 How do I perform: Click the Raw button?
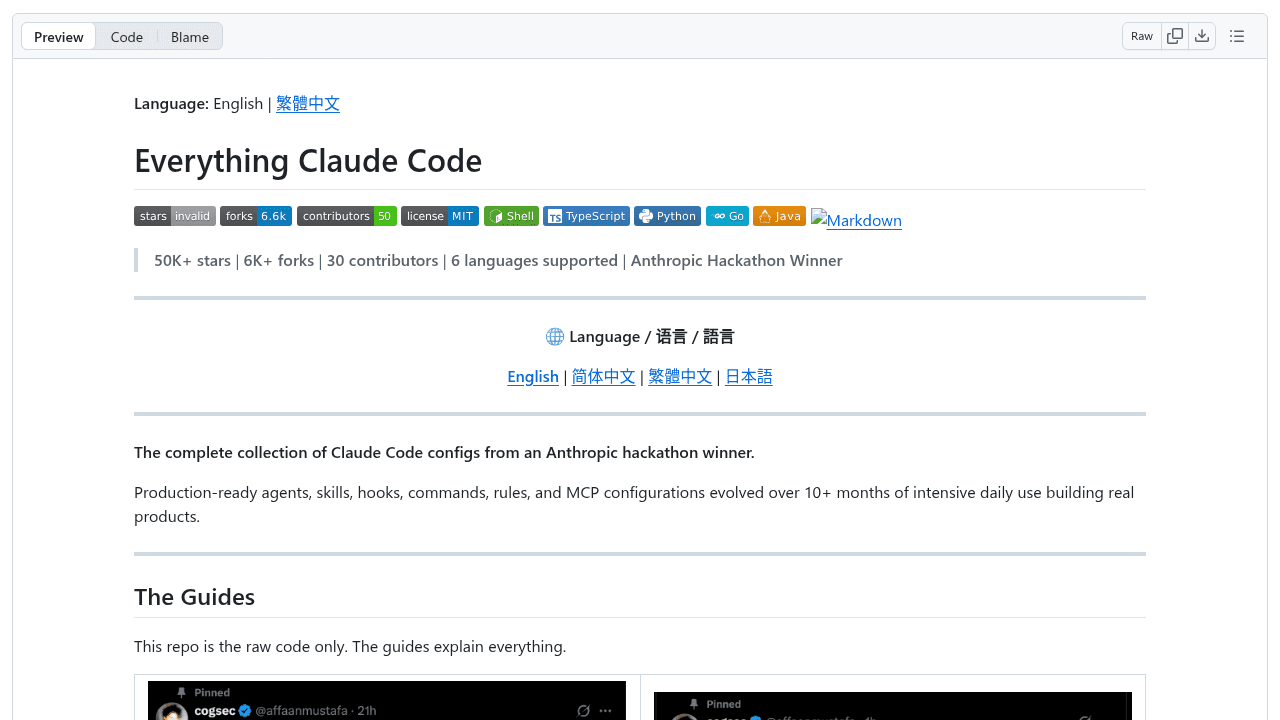pyautogui.click(x=1141, y=35)
